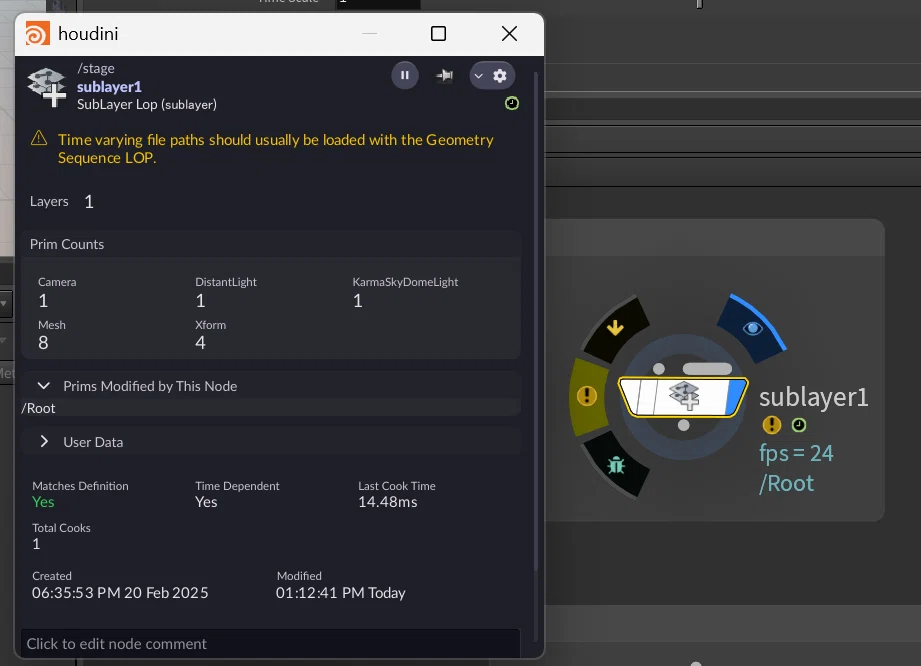The width and height of the screenshot is (921, 666).
Task: Click the Last Cook Time 14.48ms value
Action: [x=388, y=502]
